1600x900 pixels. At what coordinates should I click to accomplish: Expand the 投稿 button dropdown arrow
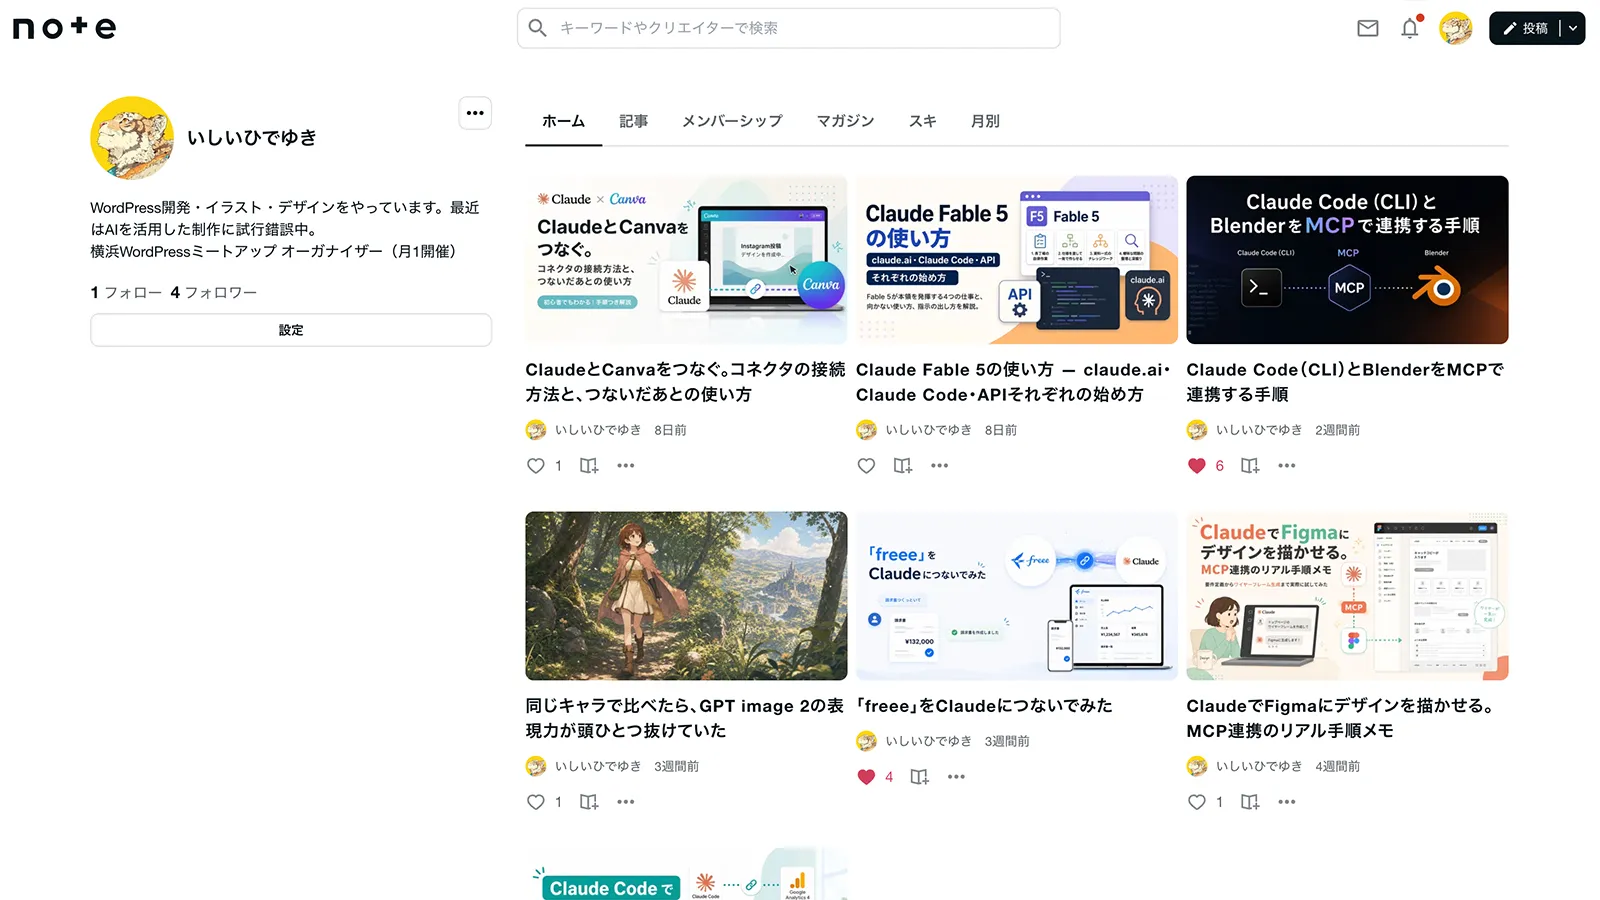point(1573,28)
